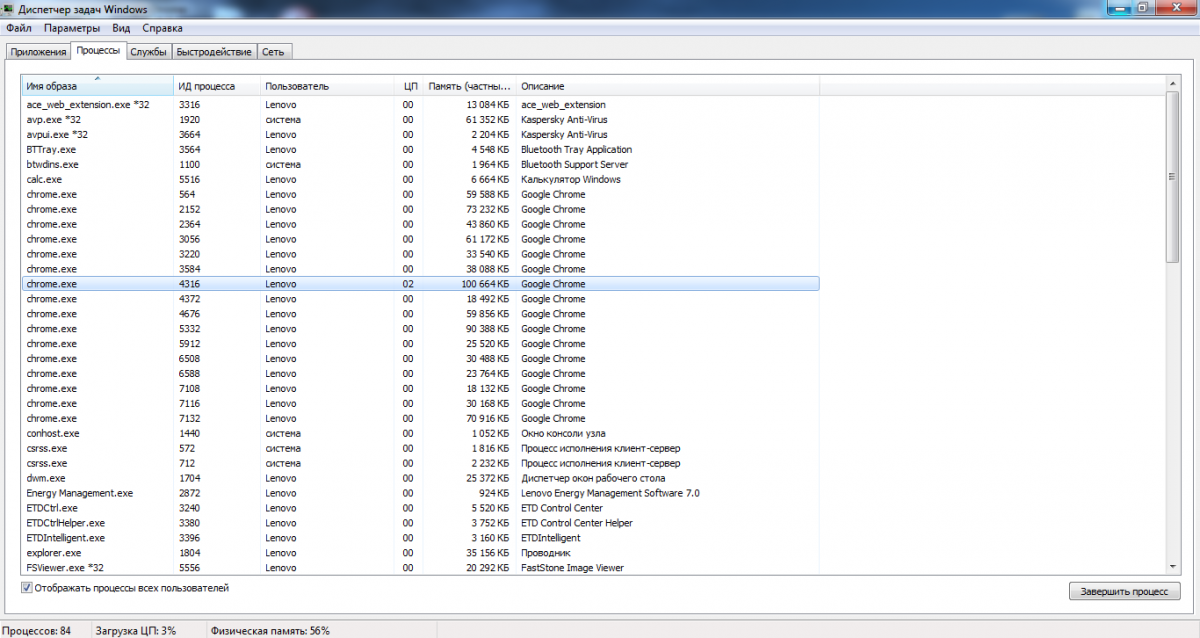
Task: Select chrome.exe with PID 5912
Action: click(420, 344)
